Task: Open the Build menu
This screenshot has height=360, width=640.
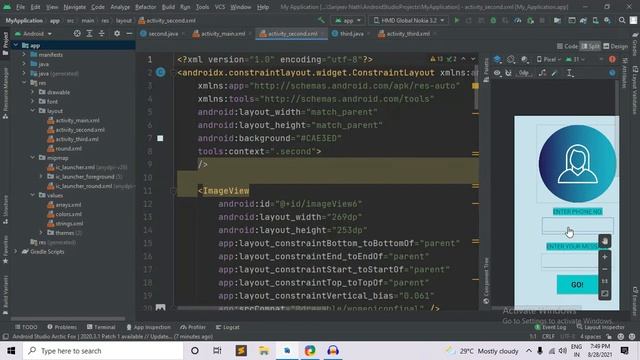Action: click(168, 7)
